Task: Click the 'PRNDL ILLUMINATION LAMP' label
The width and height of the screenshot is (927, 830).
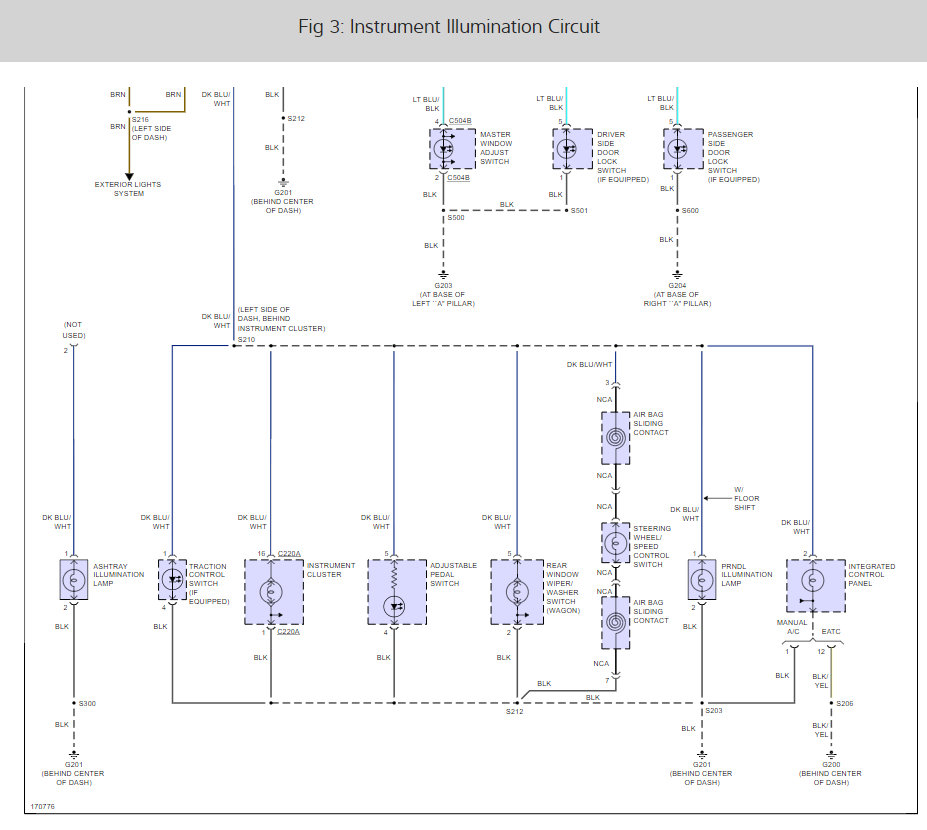Action: pos(747,575)
